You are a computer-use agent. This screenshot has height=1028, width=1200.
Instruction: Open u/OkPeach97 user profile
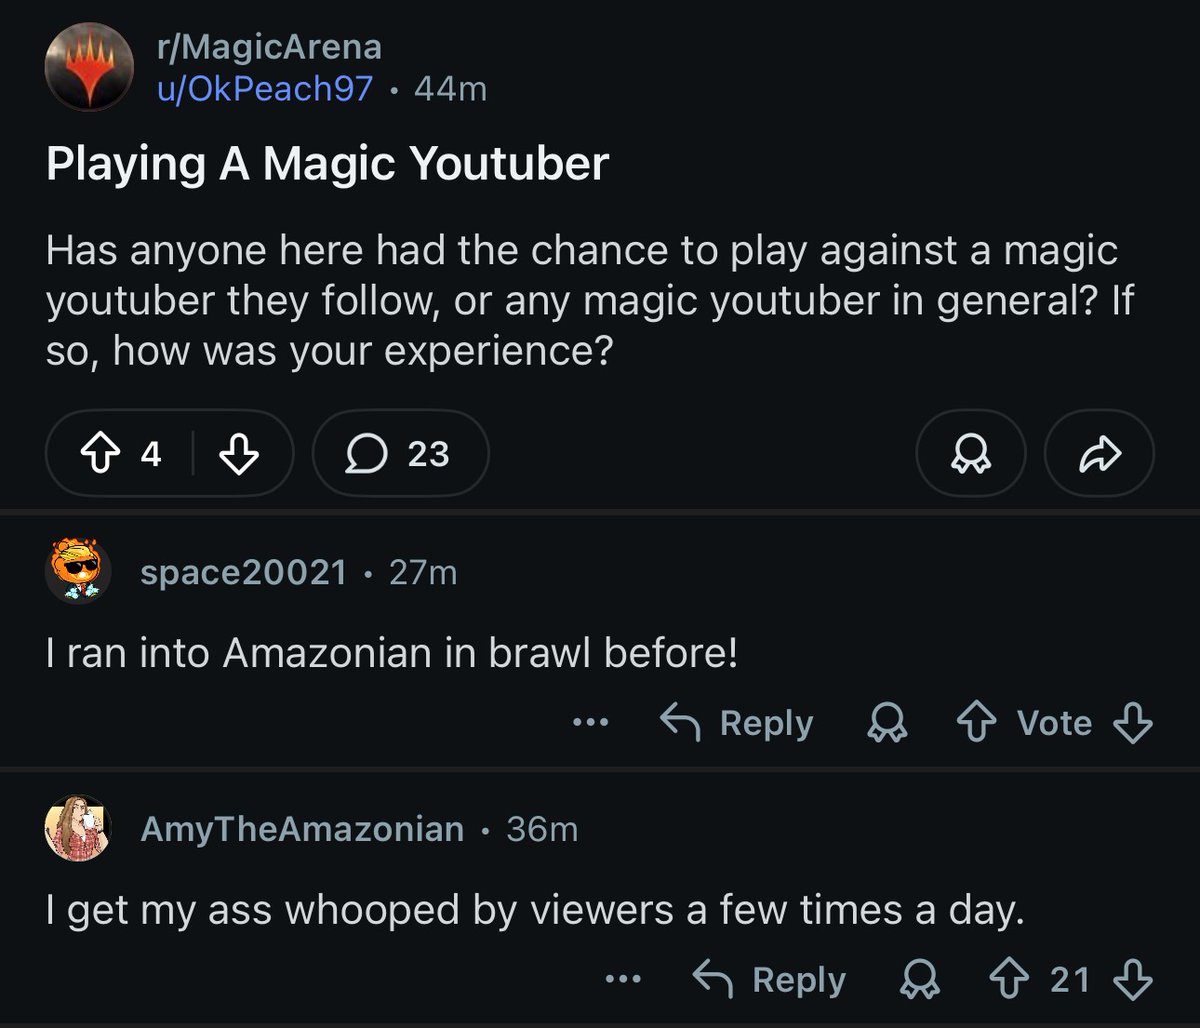point(265,89)
